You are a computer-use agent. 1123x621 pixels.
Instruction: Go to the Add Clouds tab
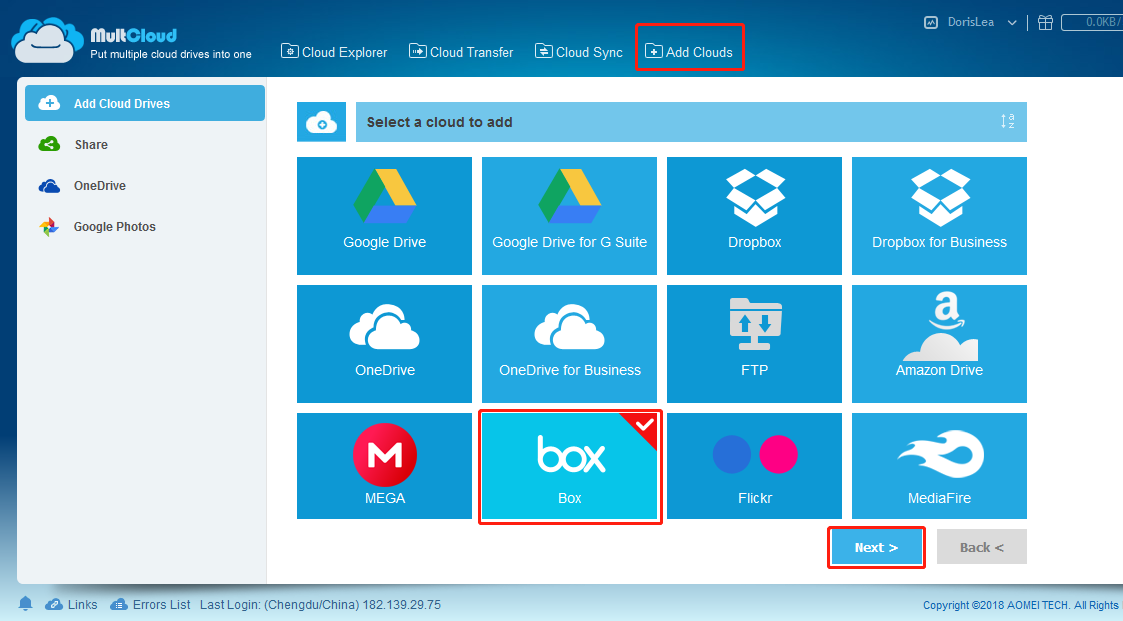(689, 52)
